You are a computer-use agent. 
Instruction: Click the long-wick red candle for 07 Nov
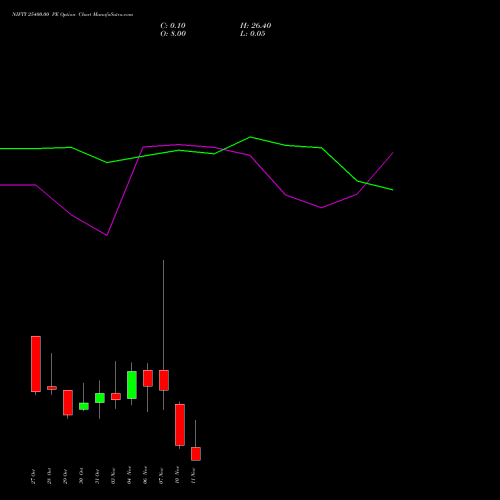pyautogui.click(x=164, y=380)
